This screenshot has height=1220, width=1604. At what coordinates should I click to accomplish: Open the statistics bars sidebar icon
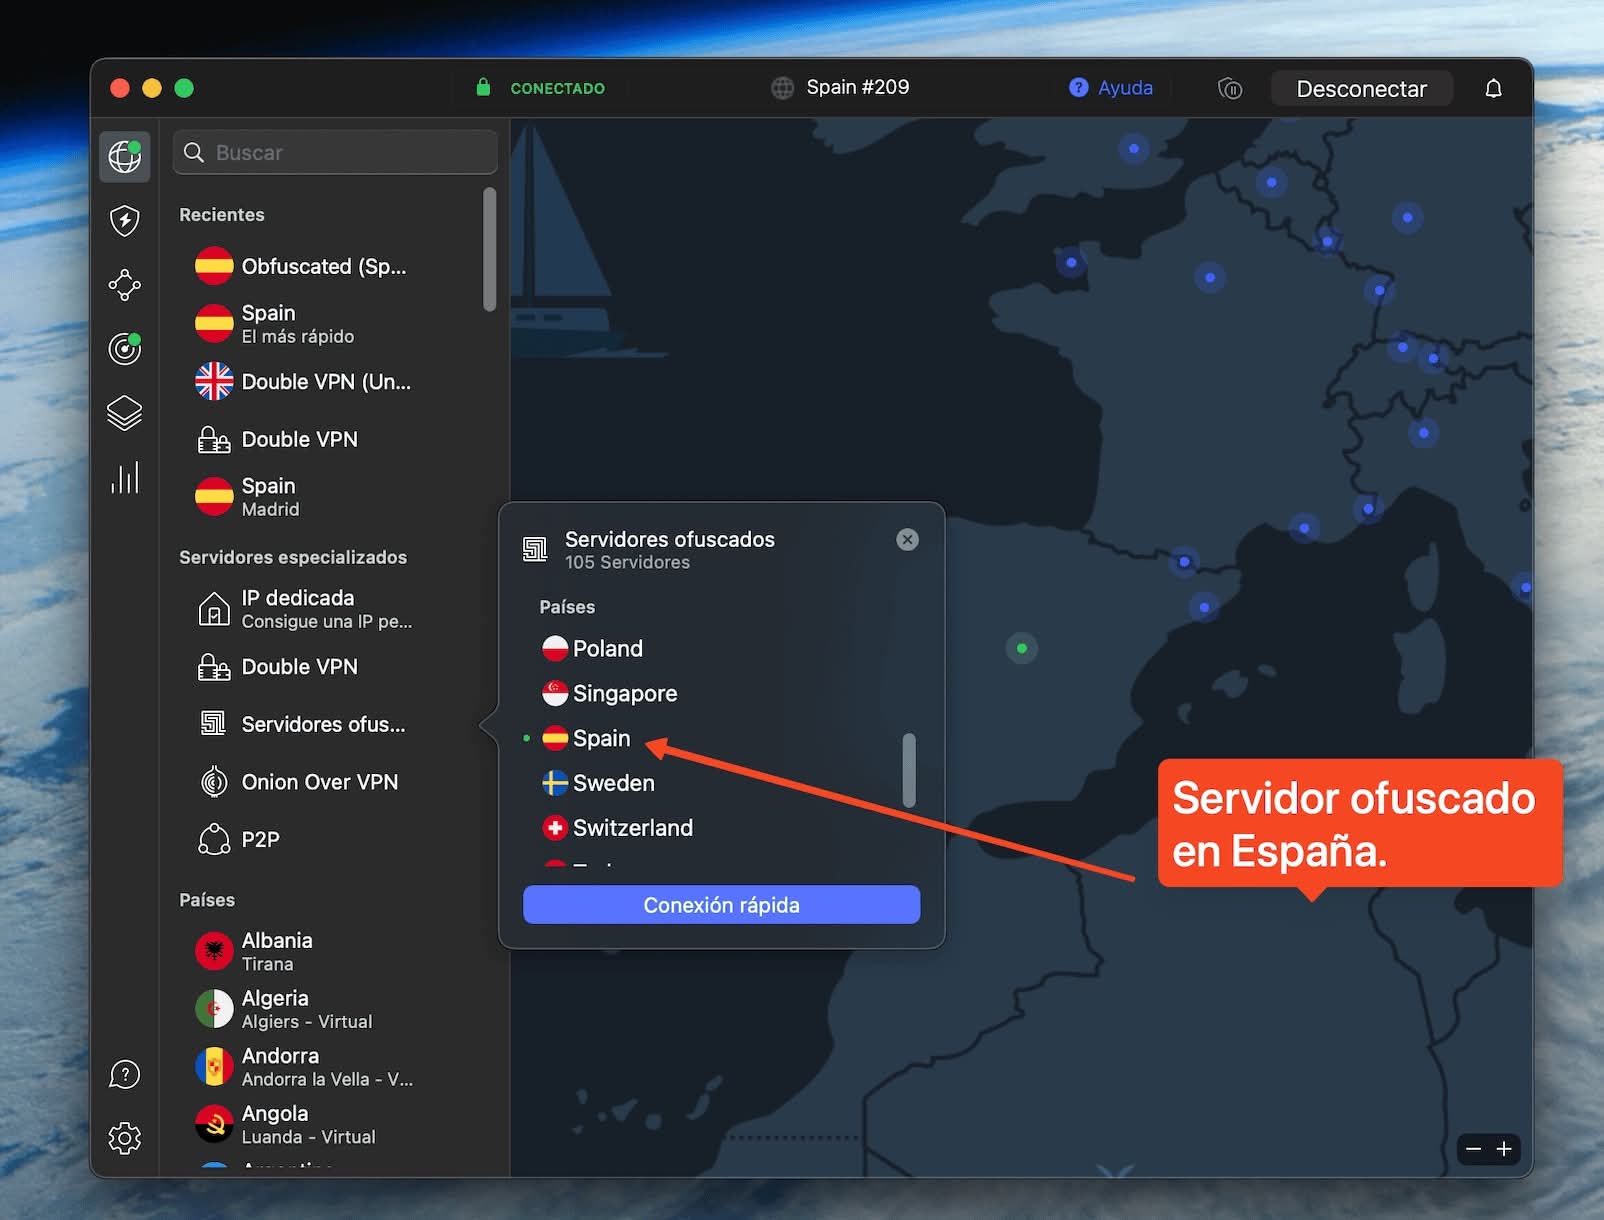tap(125, 478)
